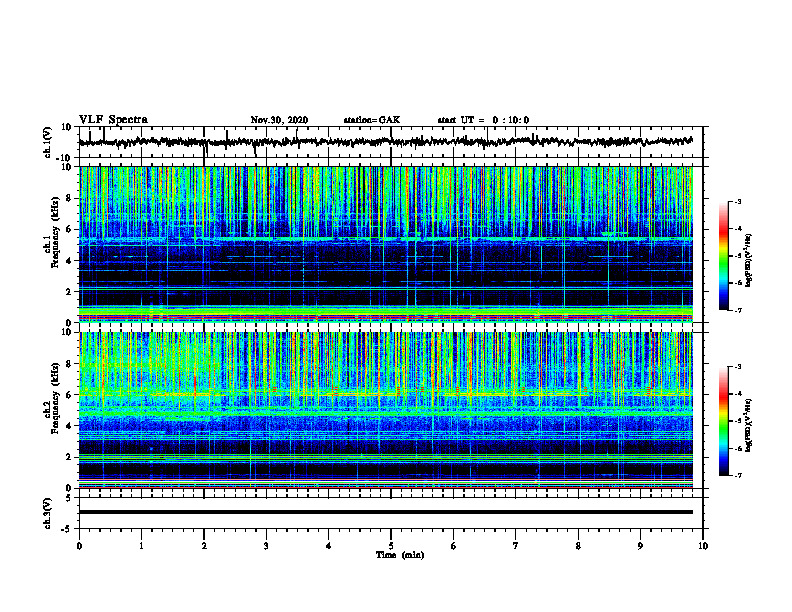Select the "start UT = 0 : 10: 0" text
This screenshot has width=792, height=612.
pos(483,120)
